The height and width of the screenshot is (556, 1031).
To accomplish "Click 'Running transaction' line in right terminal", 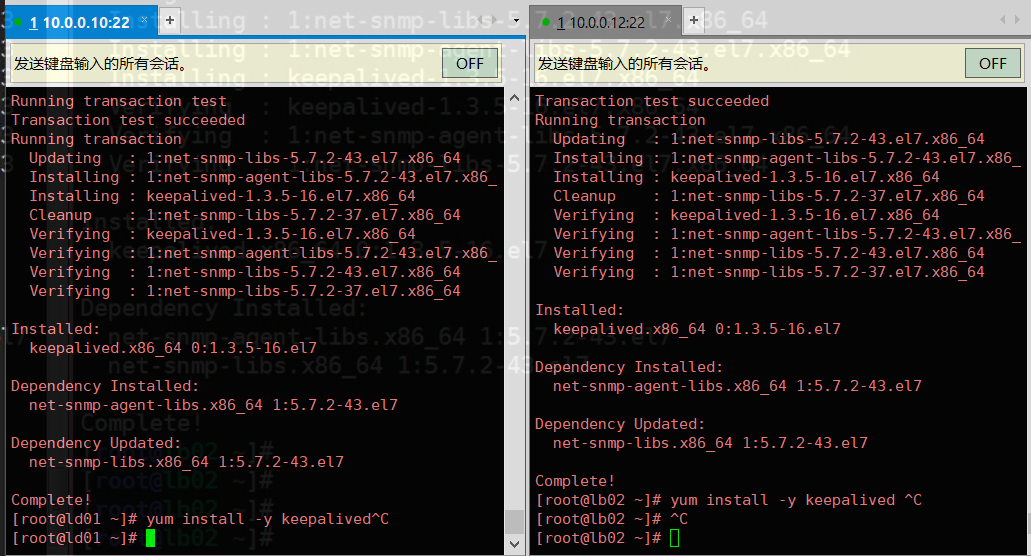I will 620,120.
